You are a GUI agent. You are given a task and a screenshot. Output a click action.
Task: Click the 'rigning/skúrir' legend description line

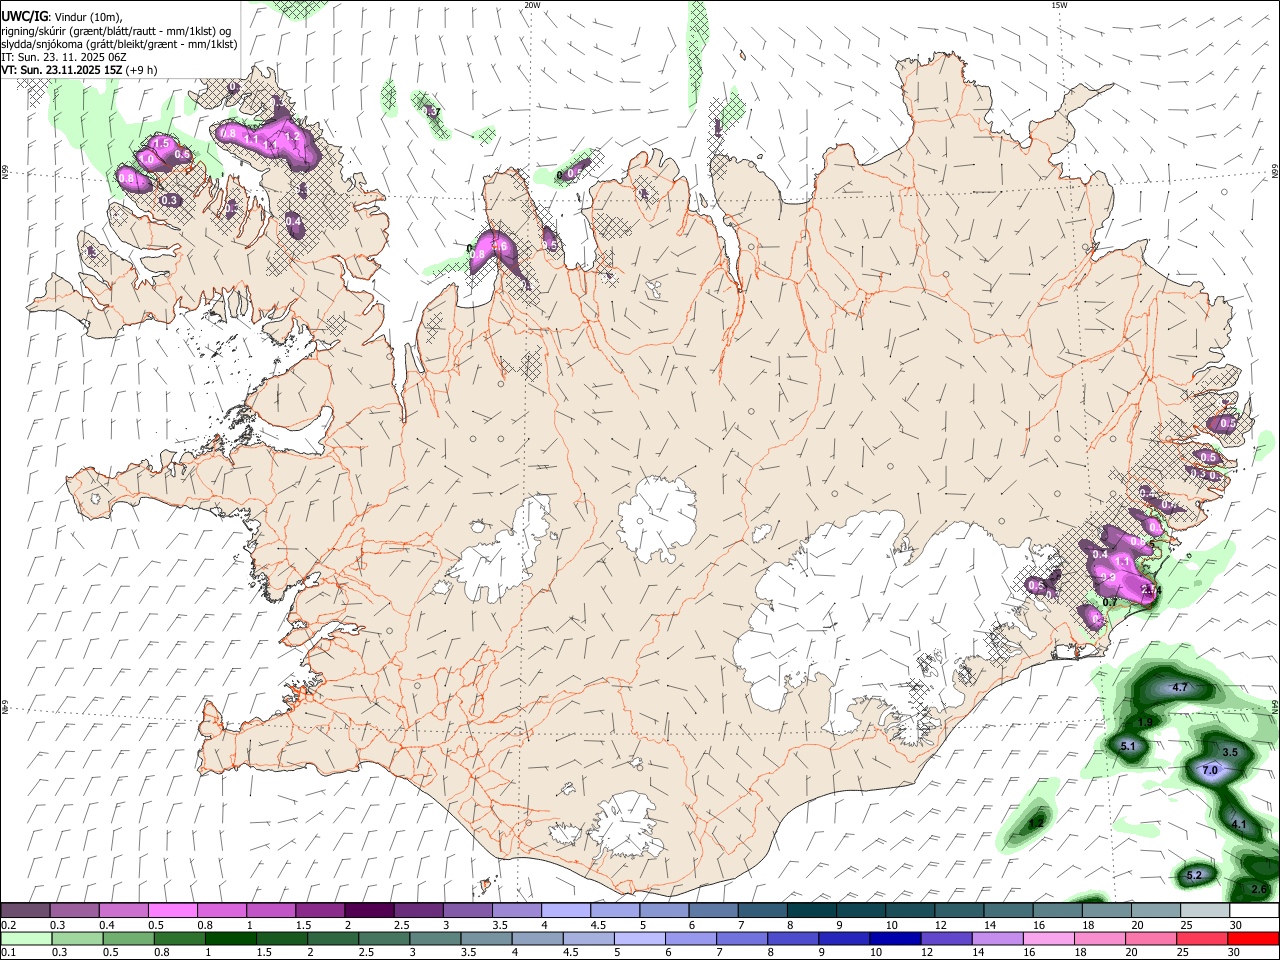(117, 31)
